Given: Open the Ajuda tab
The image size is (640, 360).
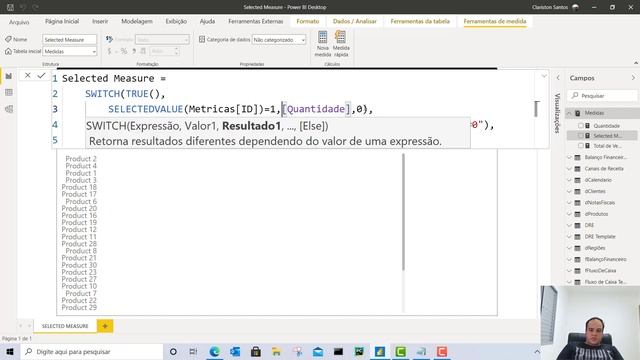Looking at the screenshot, I should pos(207,21).
